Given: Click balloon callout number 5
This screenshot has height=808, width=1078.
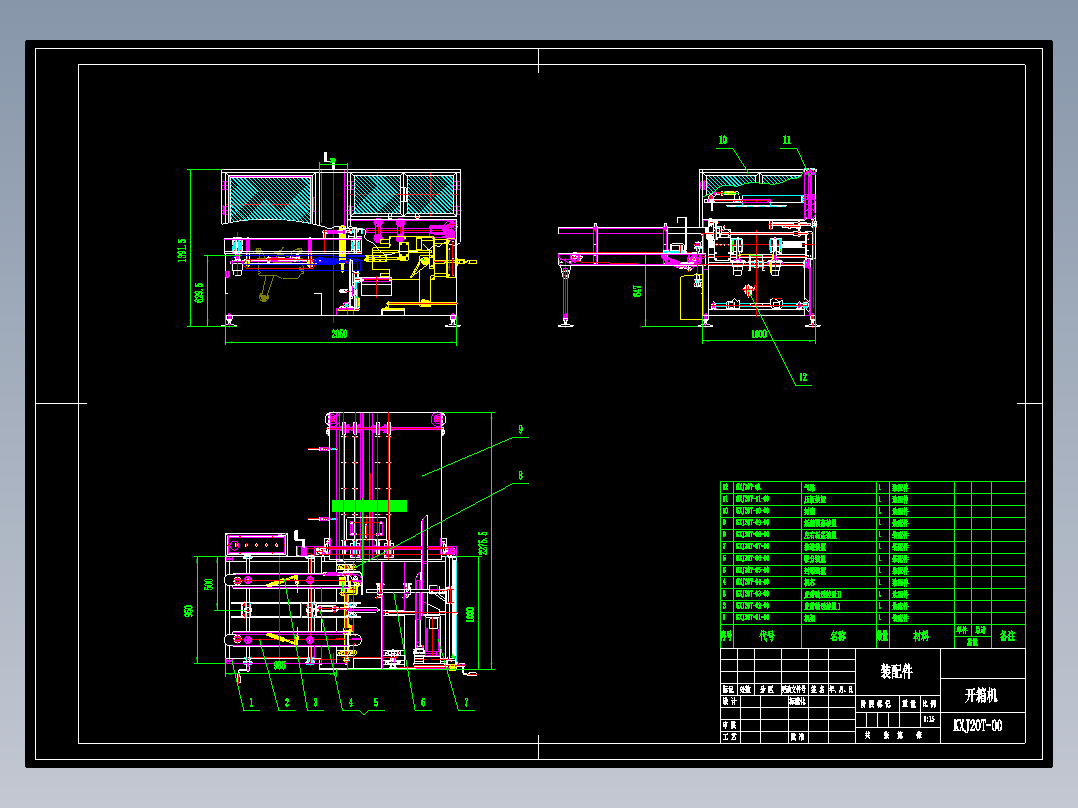Looking at the screenshot, I should click(x=375, y=703).
